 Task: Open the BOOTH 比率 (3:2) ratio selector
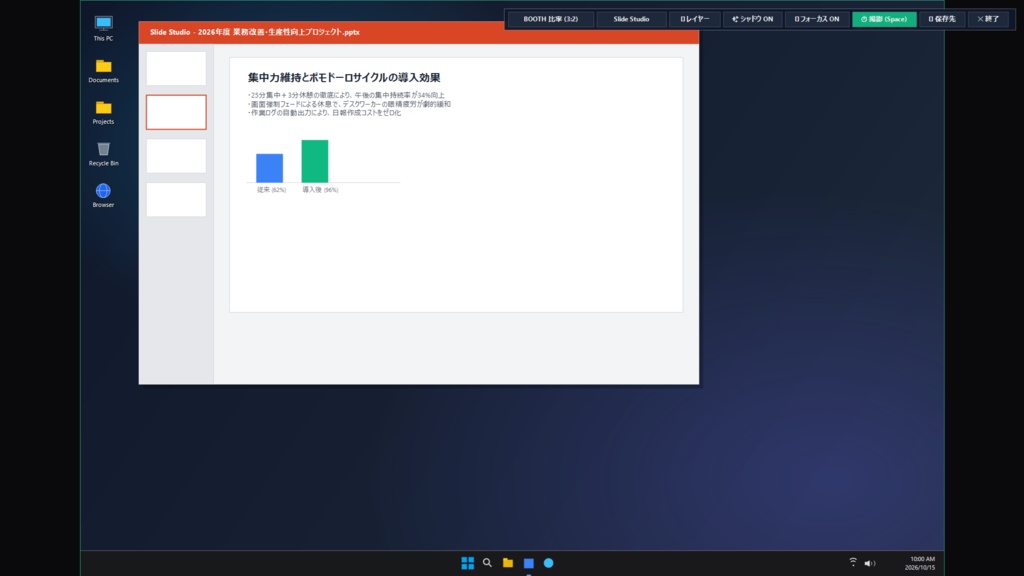(551, 19)
